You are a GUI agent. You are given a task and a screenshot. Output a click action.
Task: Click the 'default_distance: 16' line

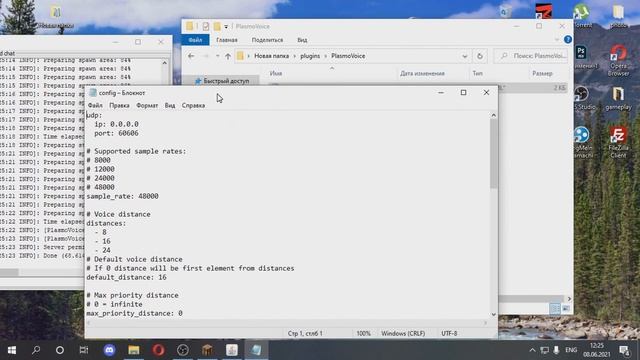tap(126, 277)
